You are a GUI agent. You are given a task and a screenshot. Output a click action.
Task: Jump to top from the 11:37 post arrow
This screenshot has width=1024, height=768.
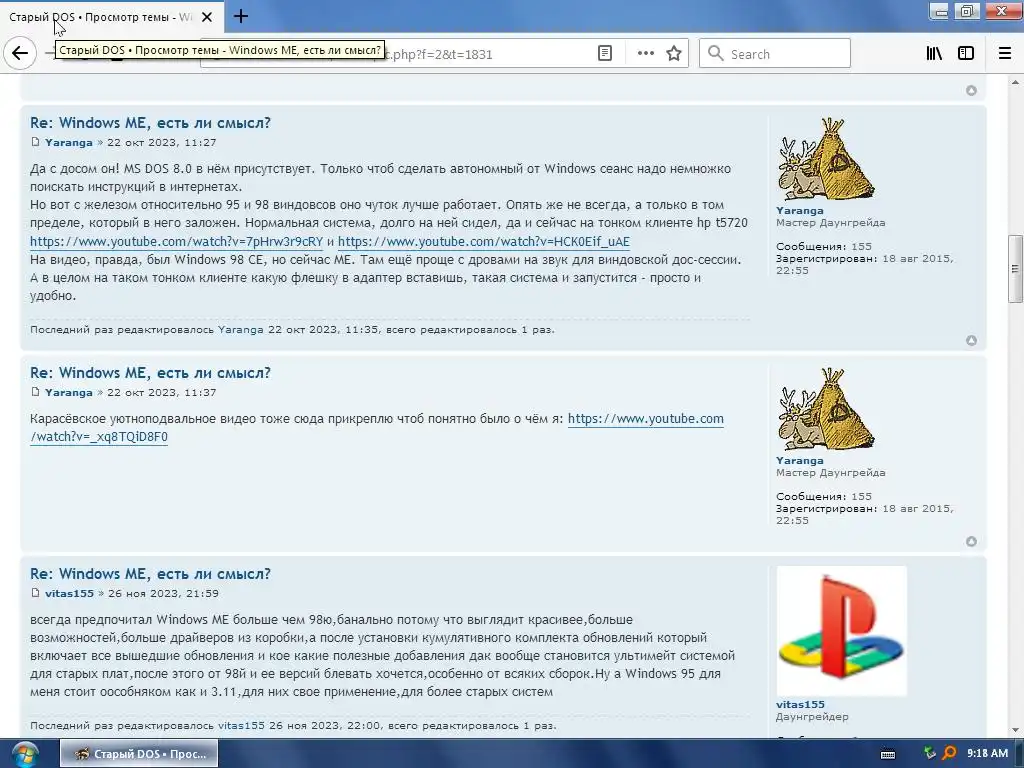[x=971, y=541]
